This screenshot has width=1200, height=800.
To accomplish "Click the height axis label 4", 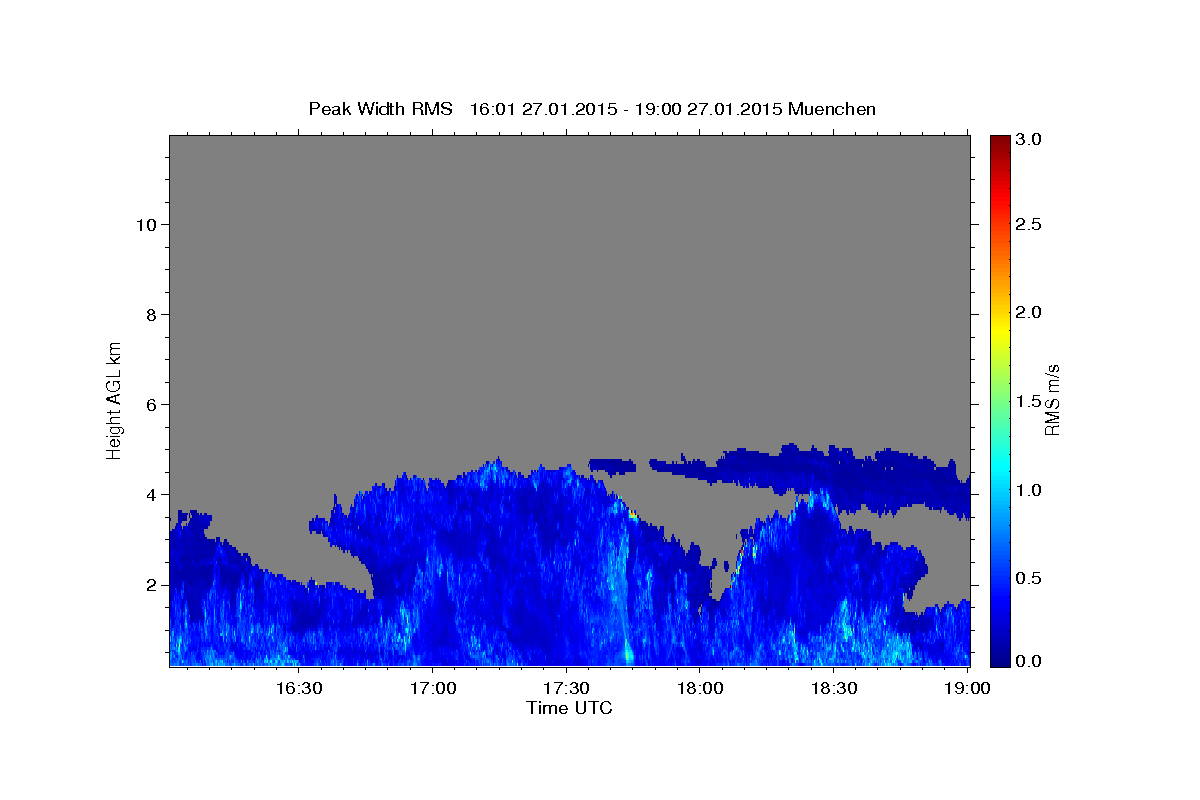I will click(151, 494).
